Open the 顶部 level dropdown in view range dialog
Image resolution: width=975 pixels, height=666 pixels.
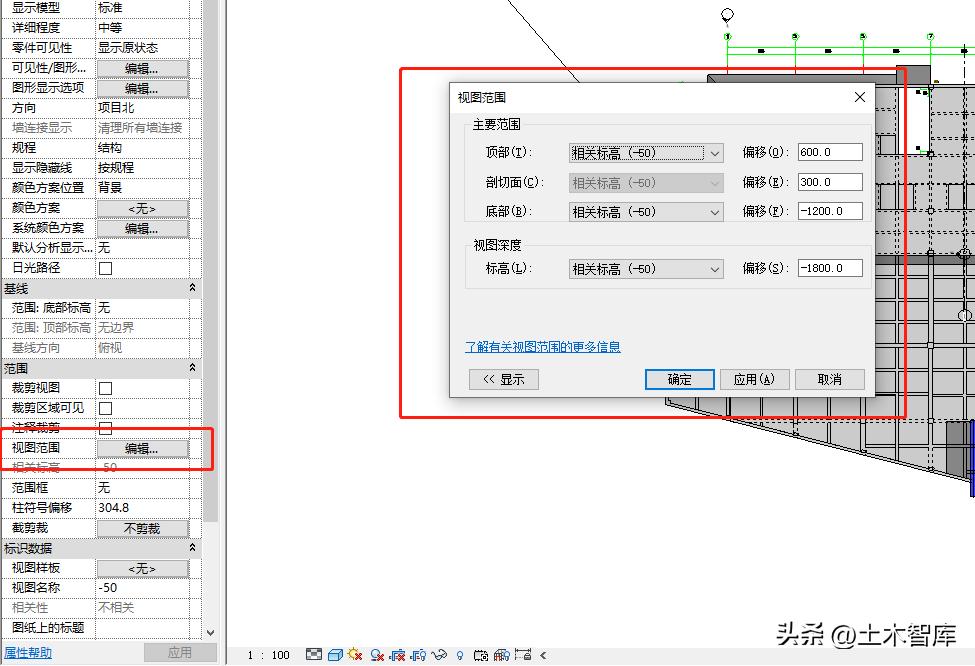point(713,153)
